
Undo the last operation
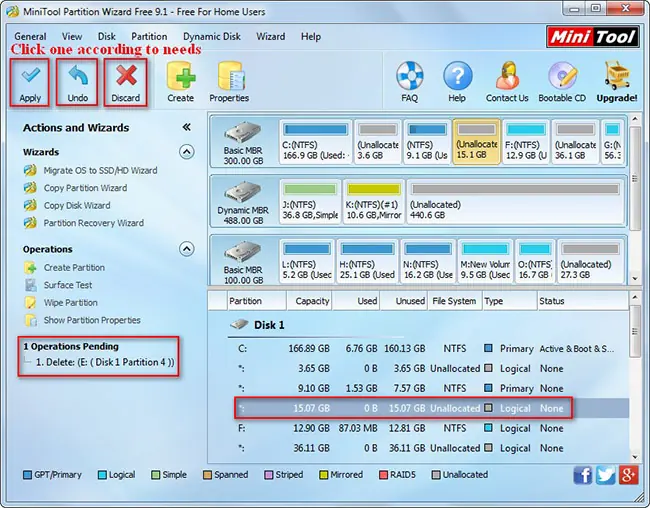[x=78, y=83]
